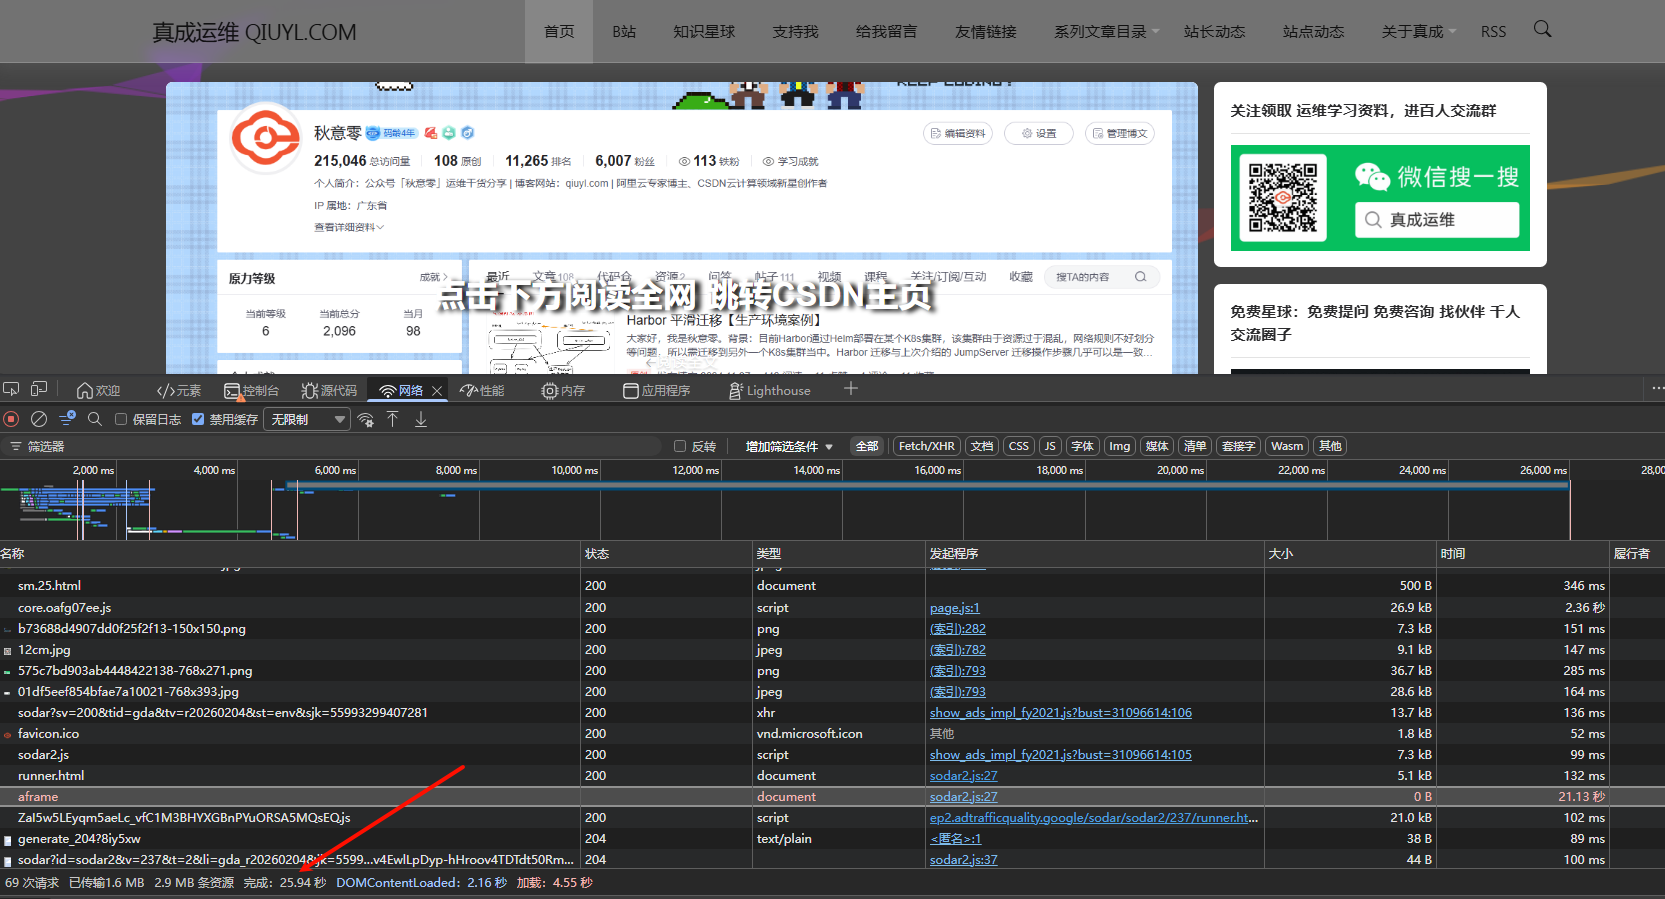Switch to the 控制台 DevTools tab
1665x899 pixels.
252,390
